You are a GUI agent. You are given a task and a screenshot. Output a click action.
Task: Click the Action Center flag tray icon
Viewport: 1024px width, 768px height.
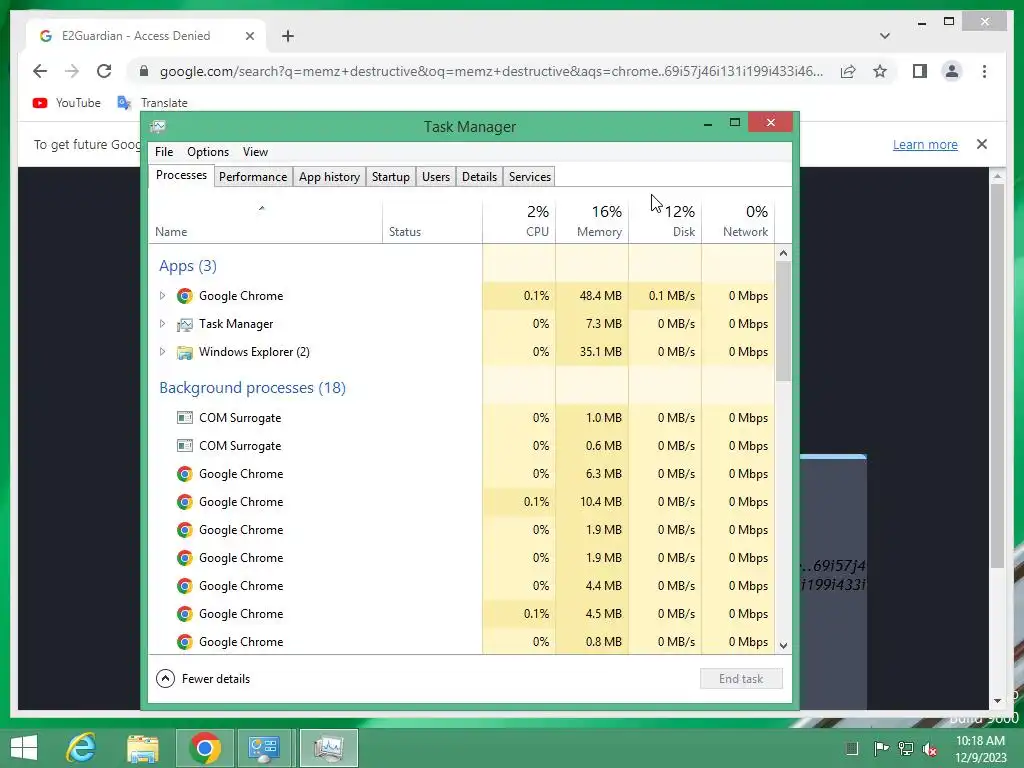point(881,748)
